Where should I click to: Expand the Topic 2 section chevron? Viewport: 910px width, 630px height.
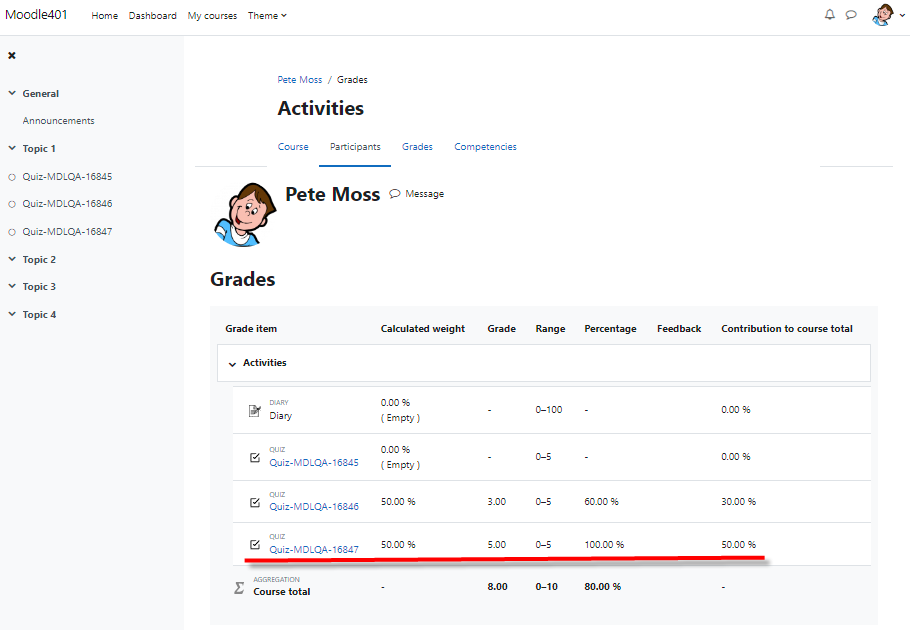pyautogui.click(x=12, y=259)
